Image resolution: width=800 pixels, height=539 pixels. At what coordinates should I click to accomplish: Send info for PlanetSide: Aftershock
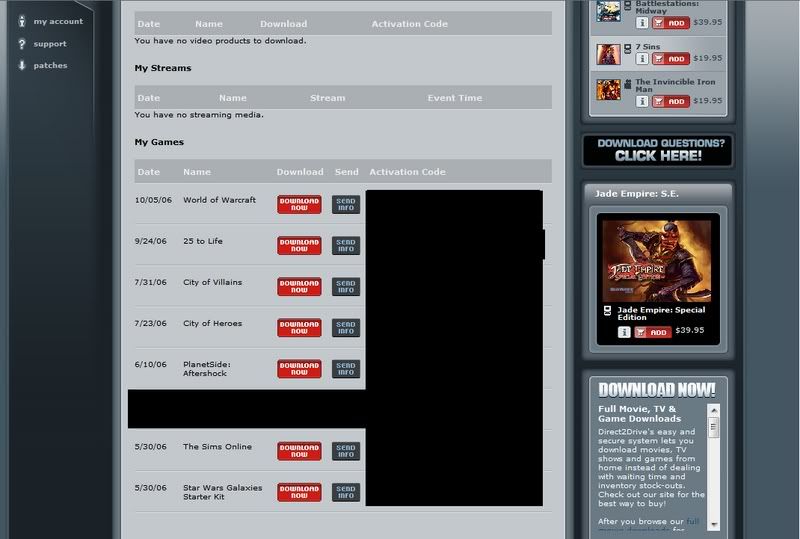coord(346,369)
